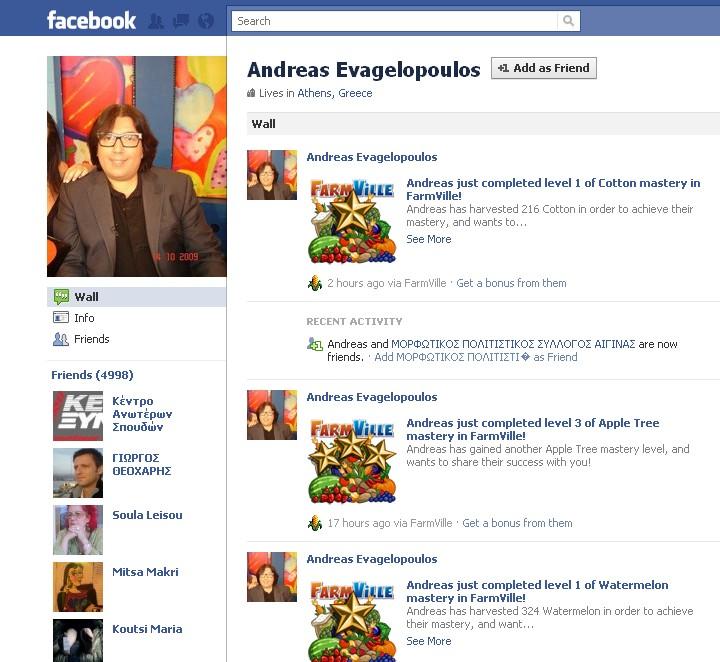Click the corn icon beside 2 hours ago

point(315,283)
